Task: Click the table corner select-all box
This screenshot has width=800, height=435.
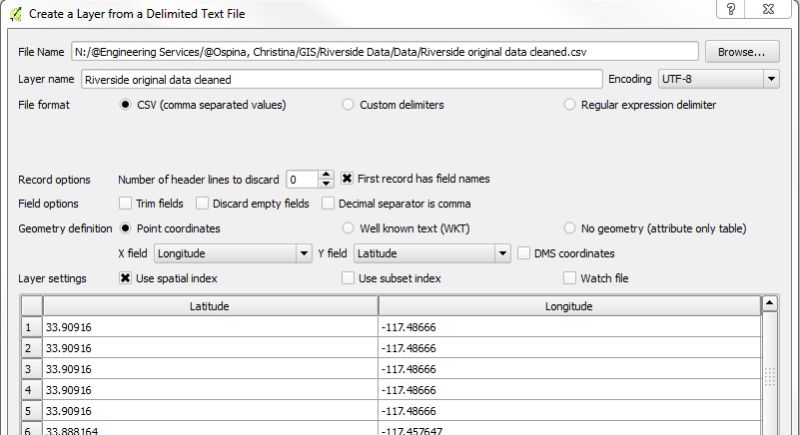Action: click(x=32, y=306)
